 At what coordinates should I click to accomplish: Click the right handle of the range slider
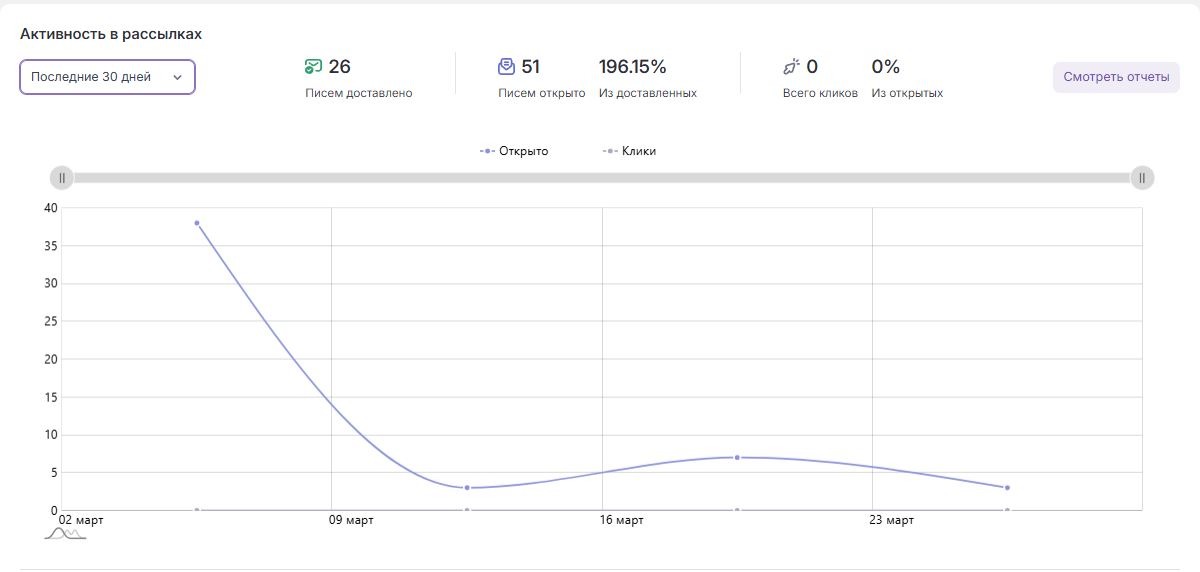point(1142,178)
